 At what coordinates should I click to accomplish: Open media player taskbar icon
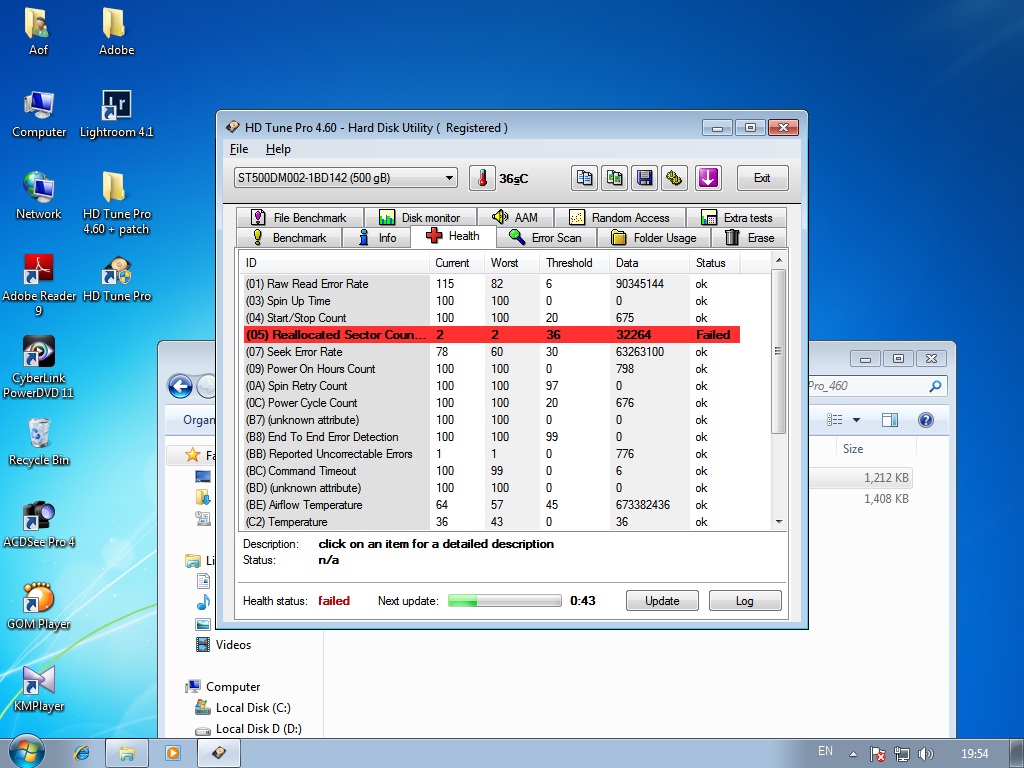point(173,753)
